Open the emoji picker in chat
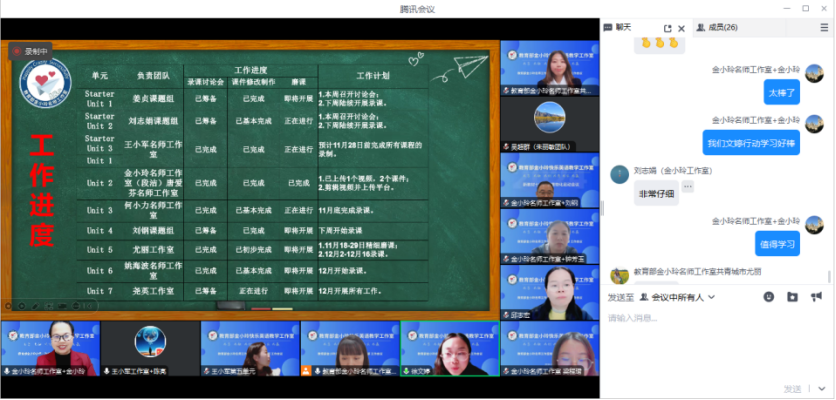Screen dimensions: 836x400 768,297
